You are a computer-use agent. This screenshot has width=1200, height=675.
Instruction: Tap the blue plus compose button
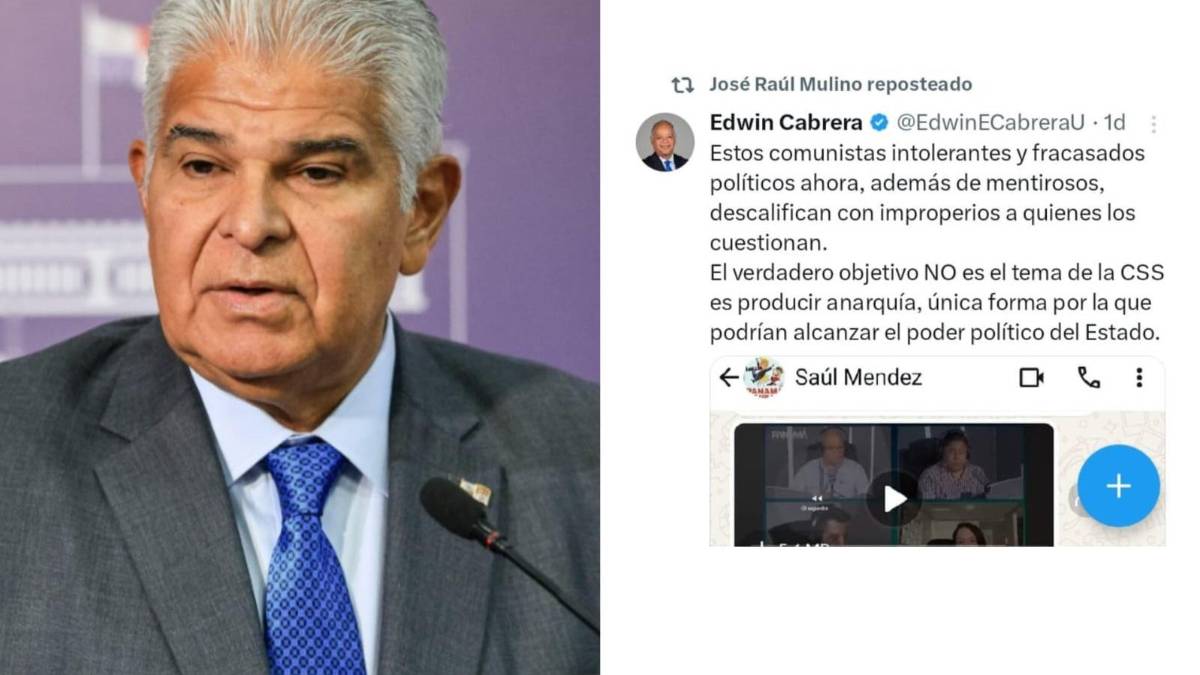tap(1118, 486)
